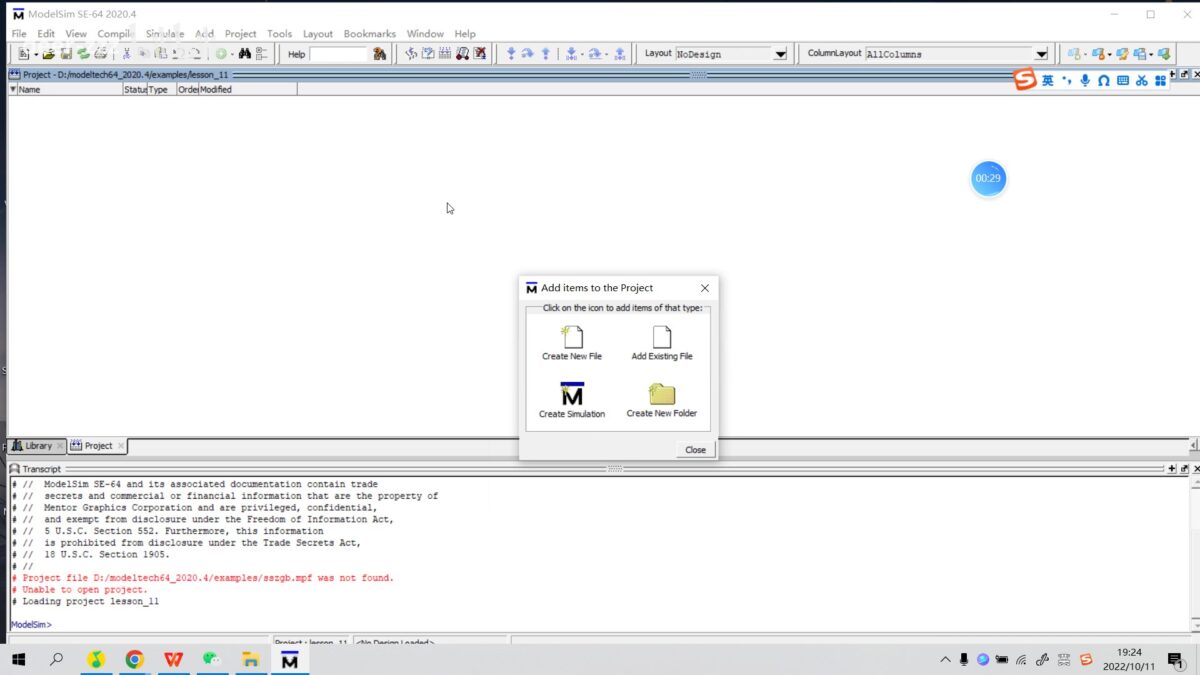This screenshot has width=1200, height=675.
Task: Zoom the Transcript pane with plus icon
Action: tap(1172, 469)
